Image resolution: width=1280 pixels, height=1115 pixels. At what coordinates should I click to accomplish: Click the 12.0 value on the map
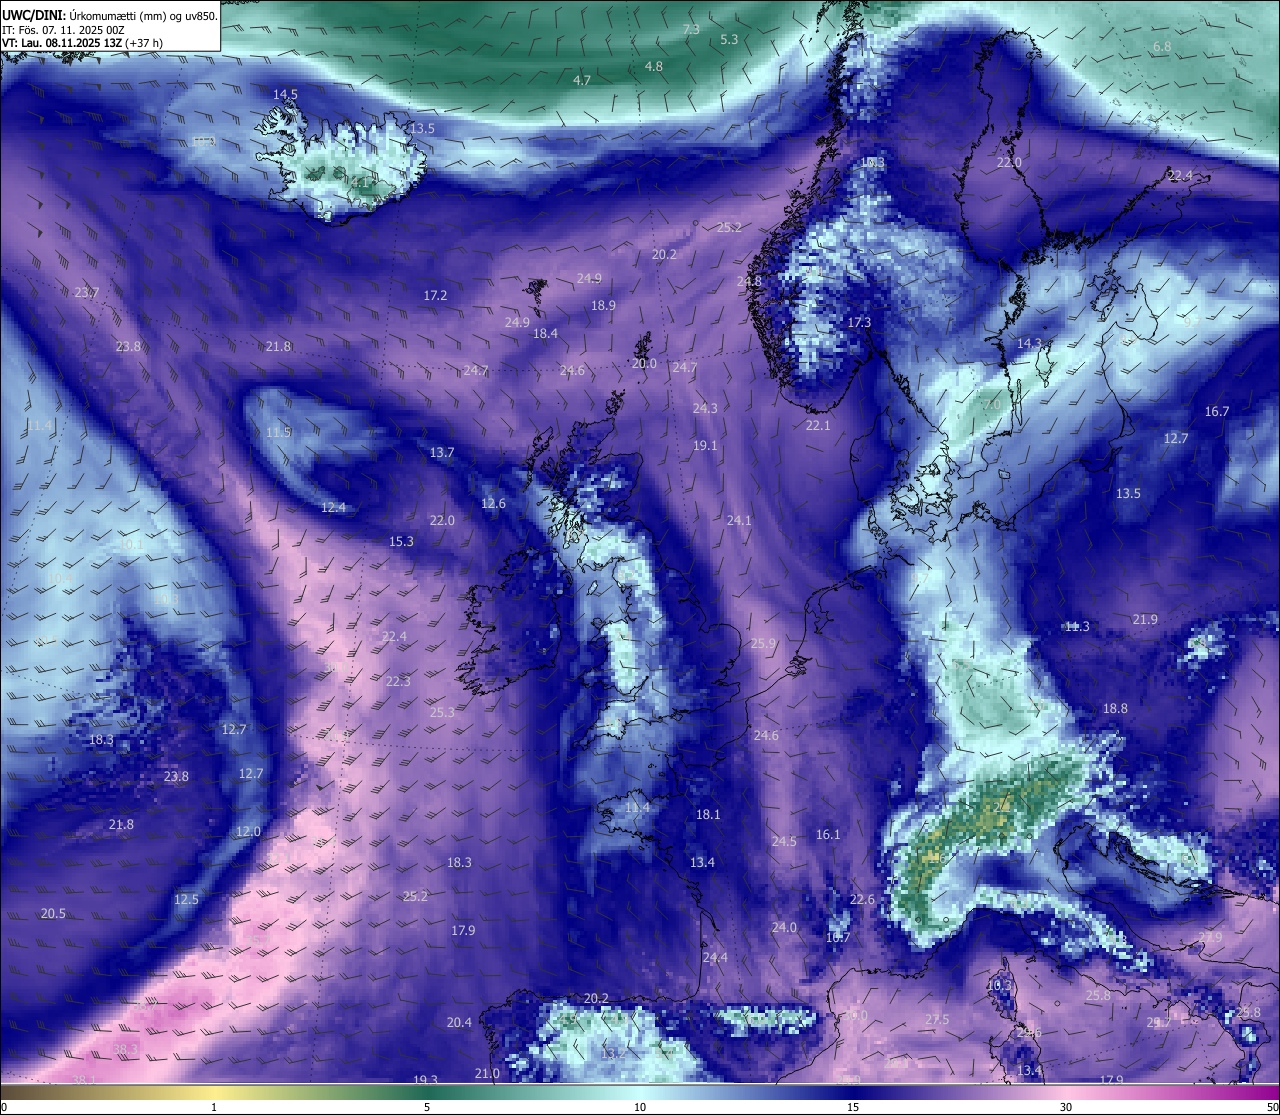click(x=248, y=831)
